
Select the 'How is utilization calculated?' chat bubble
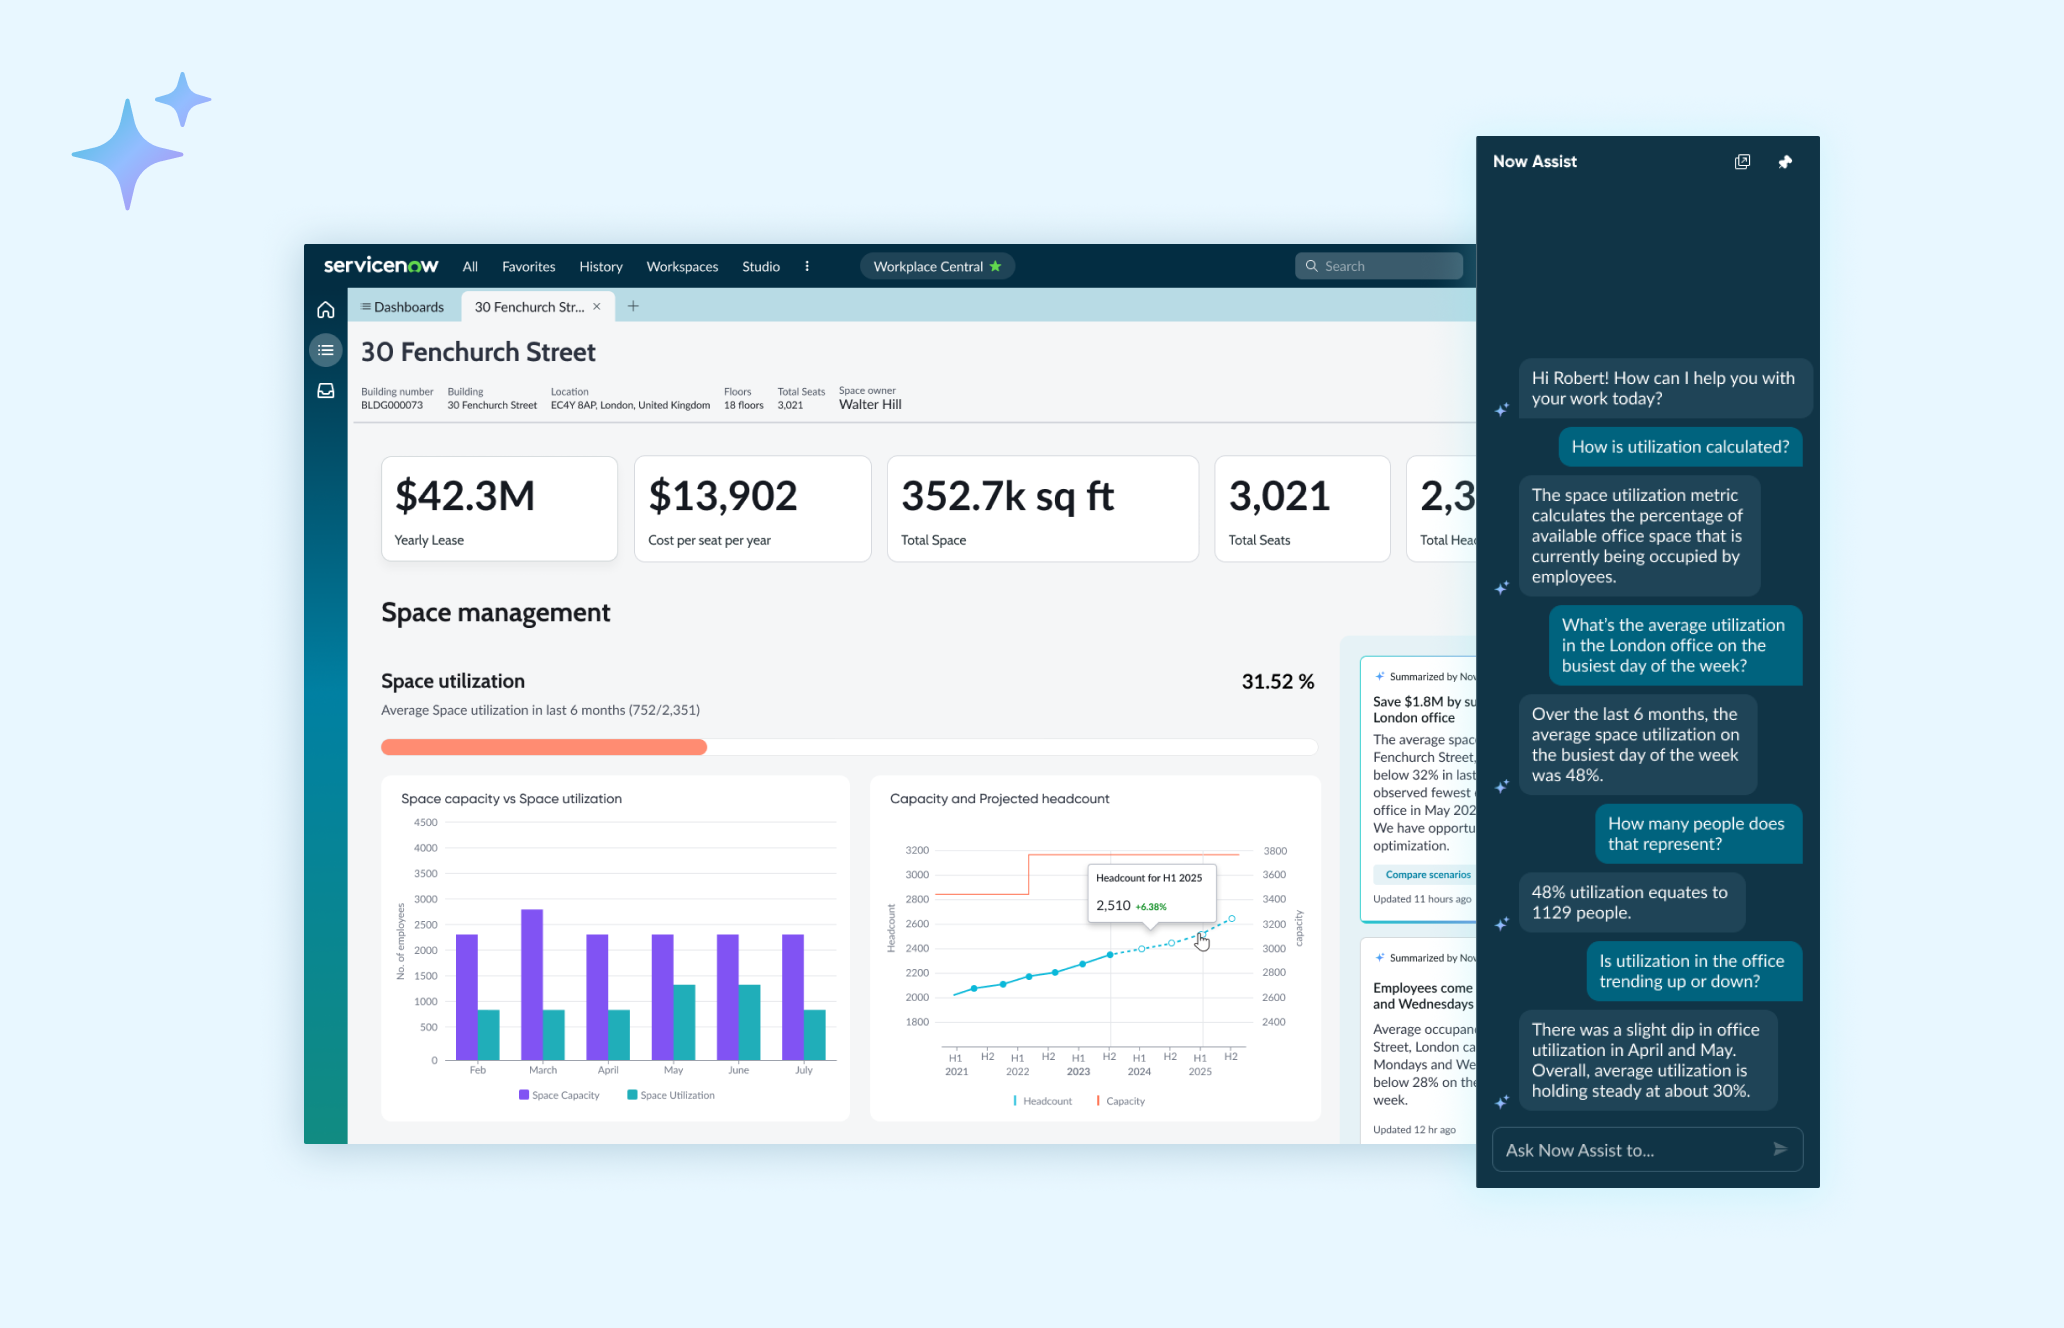tap(1679, 447)
